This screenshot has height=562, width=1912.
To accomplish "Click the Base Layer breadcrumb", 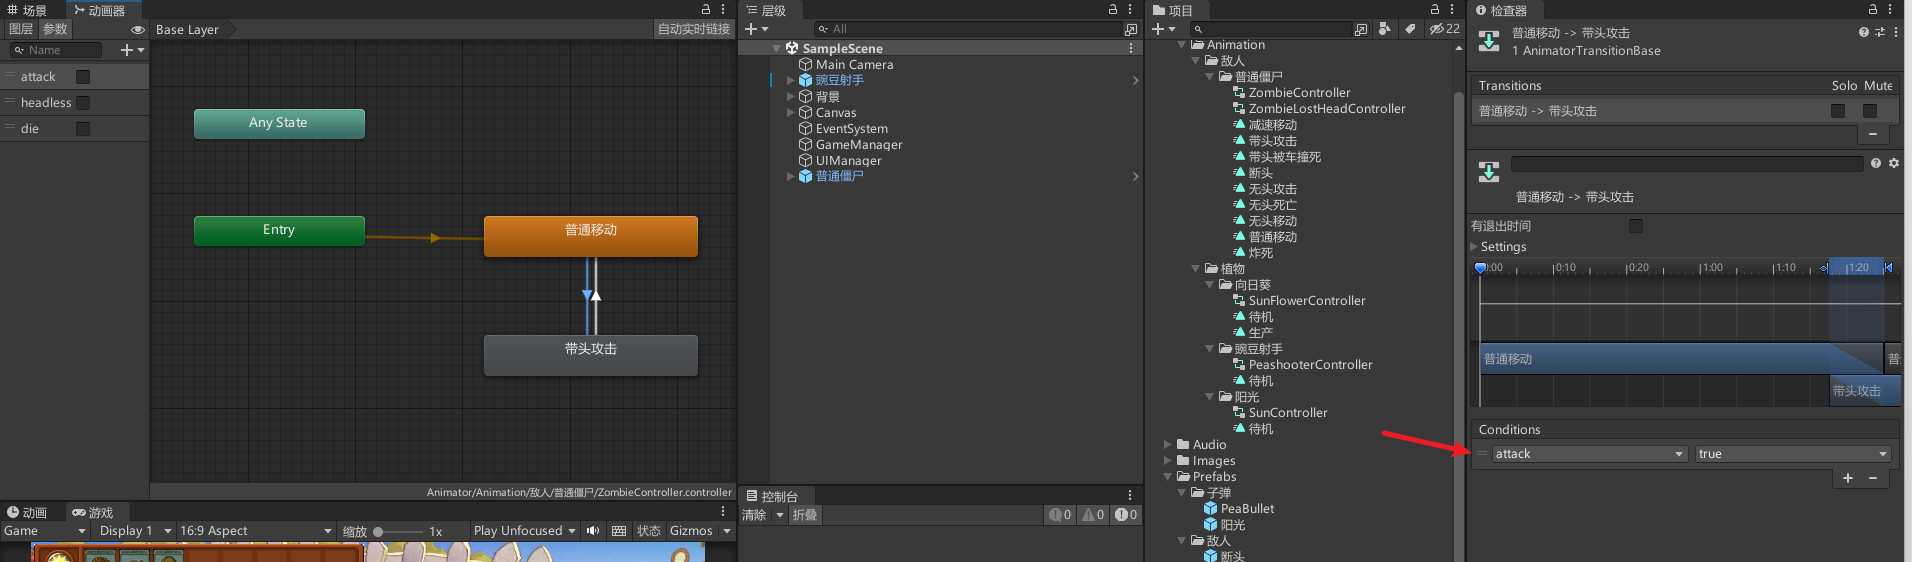I will tap(187, 30).
